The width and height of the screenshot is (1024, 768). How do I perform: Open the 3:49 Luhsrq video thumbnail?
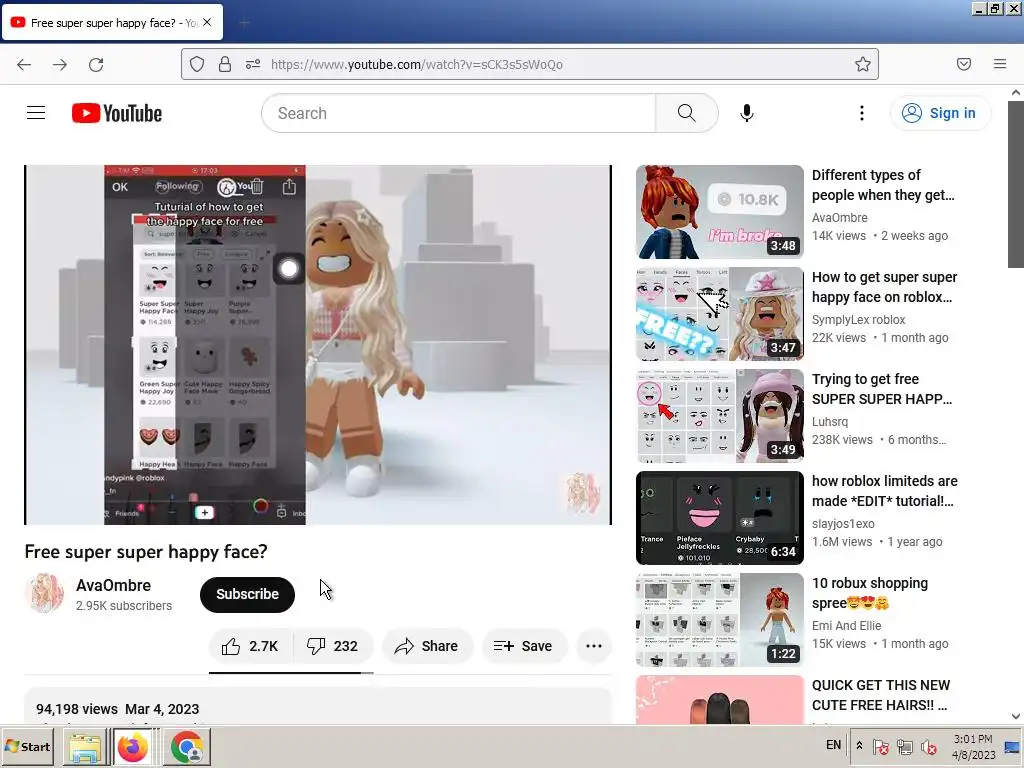[720, 415]
